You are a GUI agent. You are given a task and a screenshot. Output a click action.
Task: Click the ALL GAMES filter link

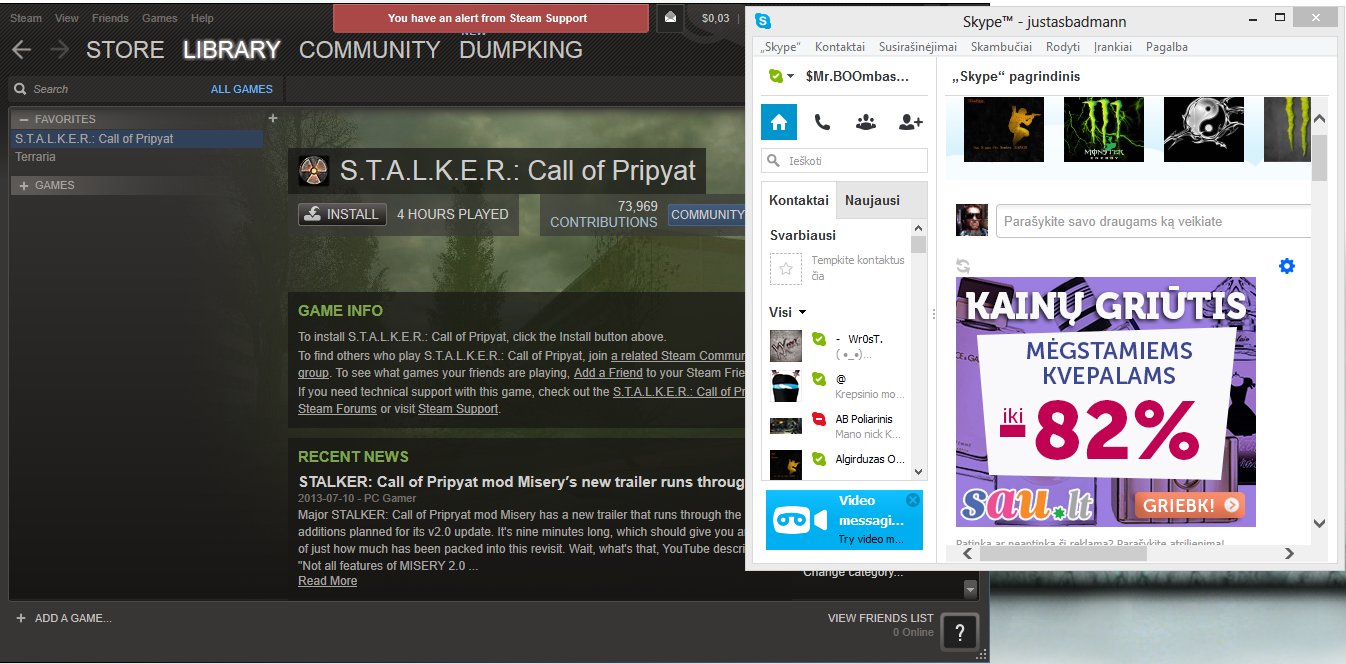pos(242,89)
